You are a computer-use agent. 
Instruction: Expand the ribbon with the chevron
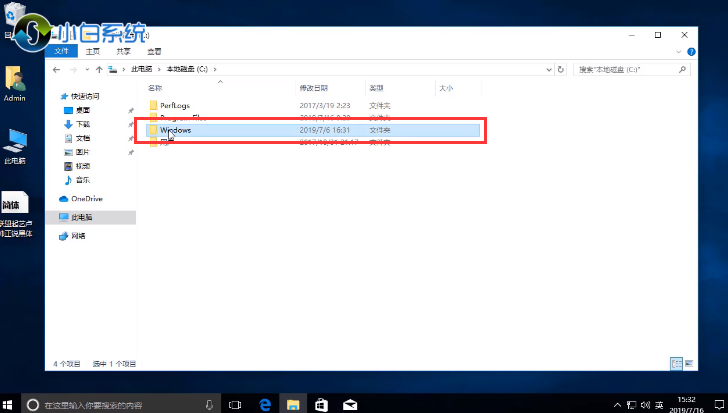click(678, 52)
